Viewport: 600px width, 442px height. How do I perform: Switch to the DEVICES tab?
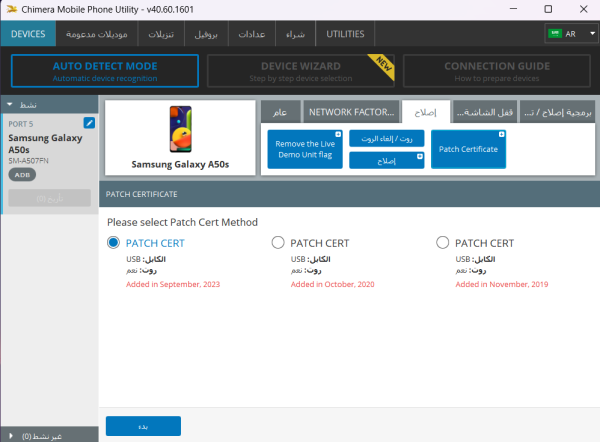coord(28,34)
